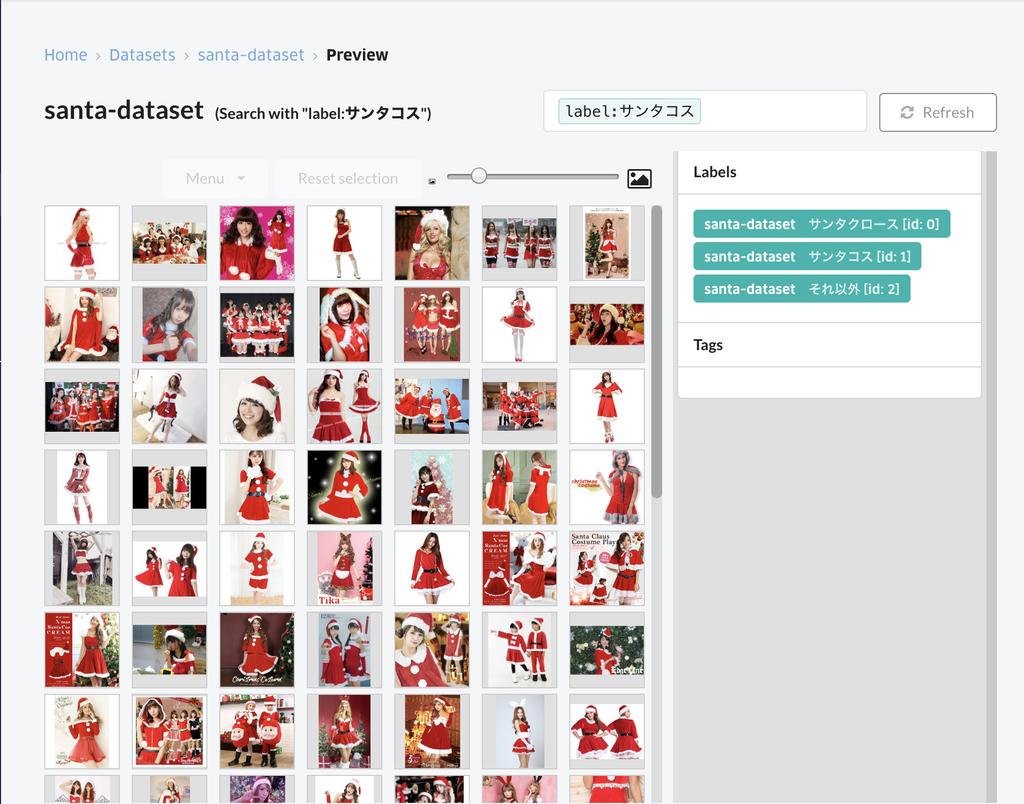The image size is (1024, 804).
Task: Open santa-dataset breadcrumb link
Action: coord(251,55)
